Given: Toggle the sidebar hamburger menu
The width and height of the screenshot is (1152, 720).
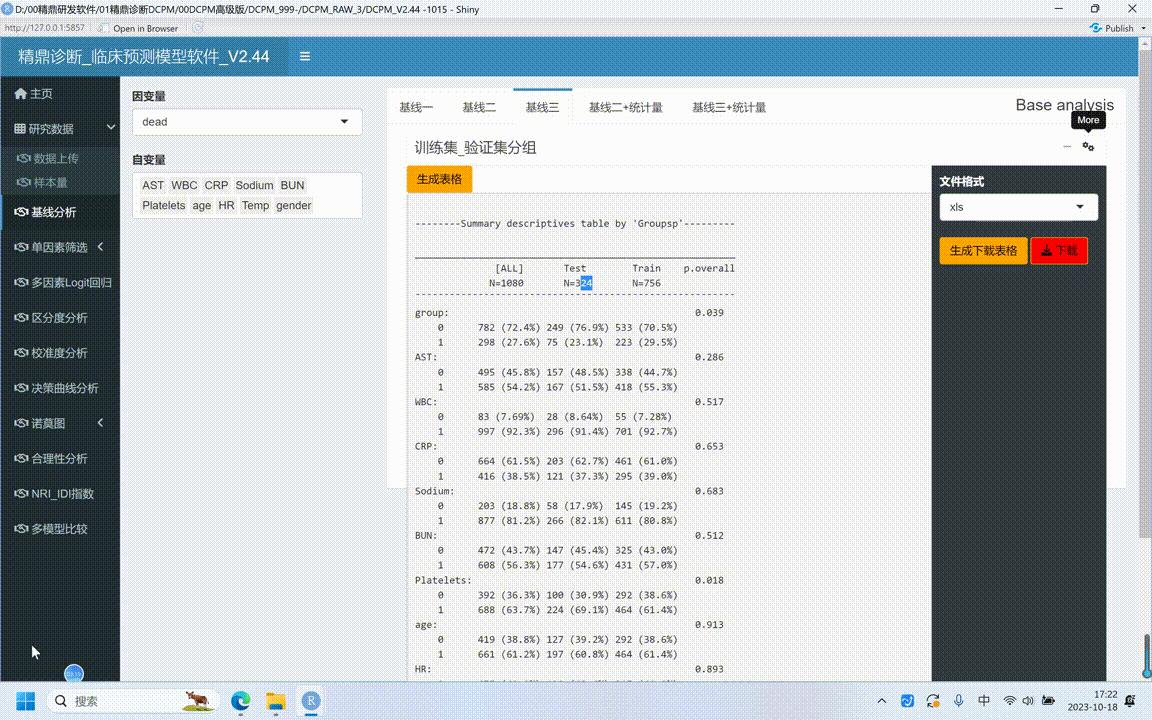Looking at the screenshot, I should point(305,57).
